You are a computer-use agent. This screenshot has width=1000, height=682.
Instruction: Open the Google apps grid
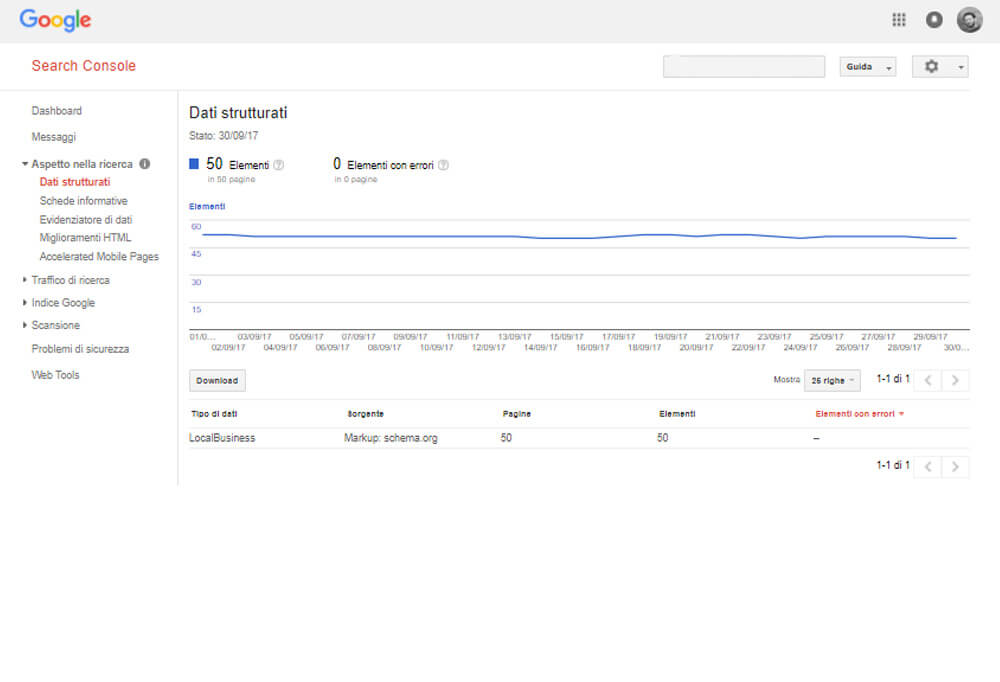[x=899, y=20]
